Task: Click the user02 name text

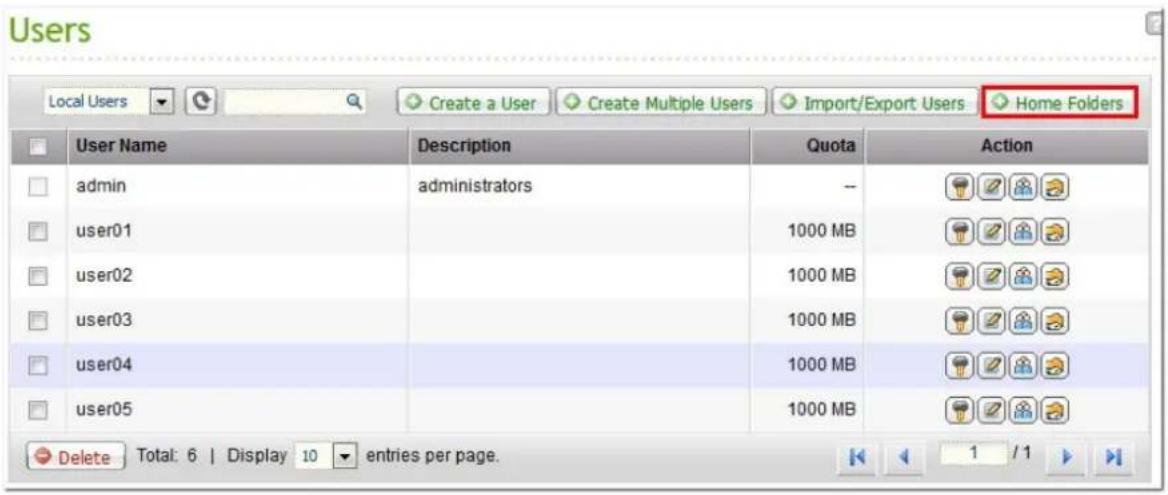Action: 104,276
